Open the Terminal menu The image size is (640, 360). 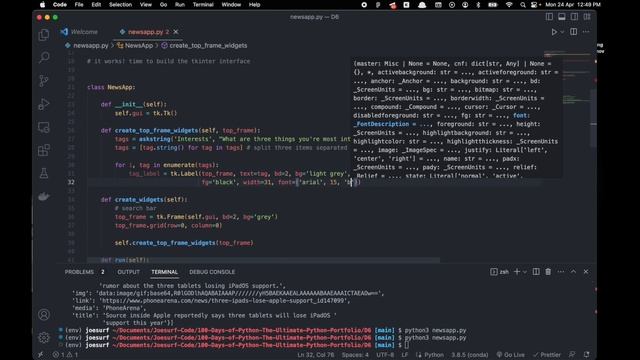coord(203,5)
